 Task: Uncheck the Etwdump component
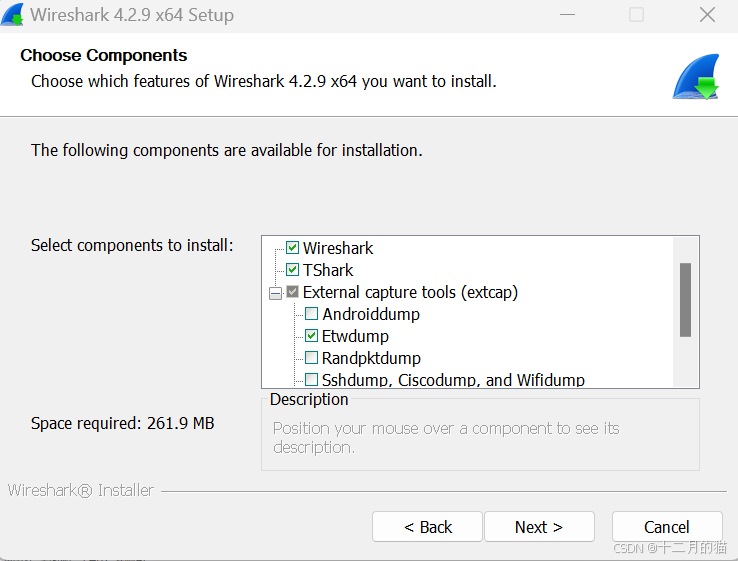coord(311,336)
